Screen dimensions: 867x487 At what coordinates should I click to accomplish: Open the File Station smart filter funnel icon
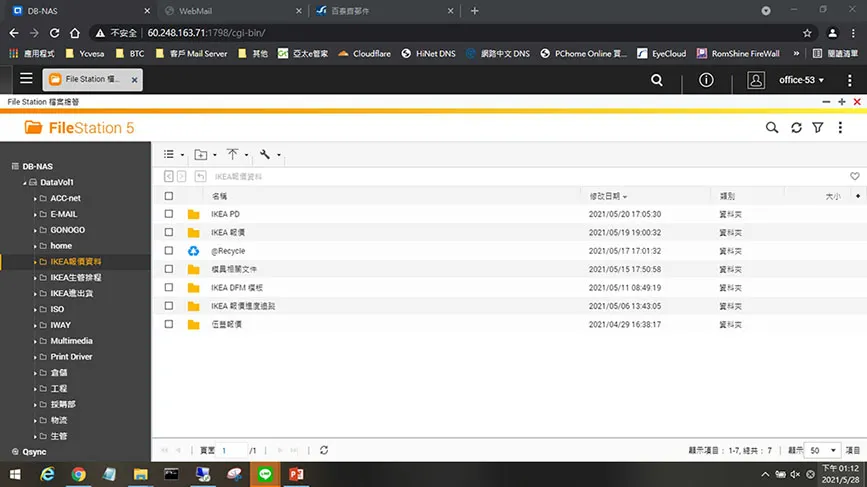tap(817, 128)
